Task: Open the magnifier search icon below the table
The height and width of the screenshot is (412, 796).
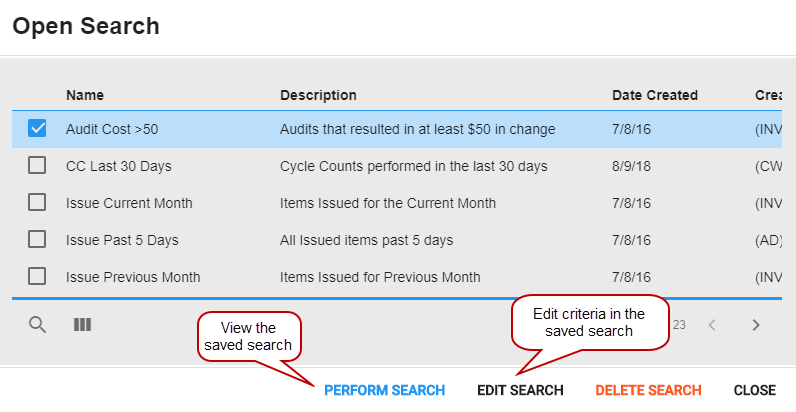Action: [x=38, y=325]
